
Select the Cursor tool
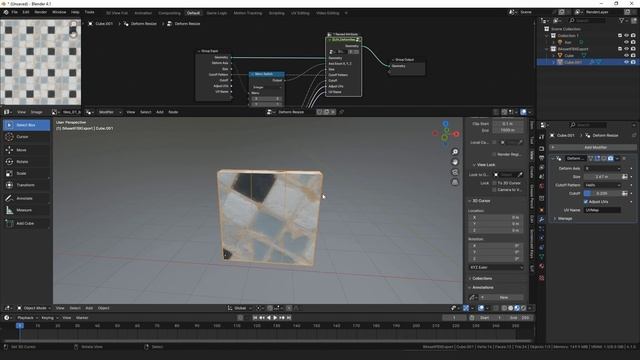[27, 137]
